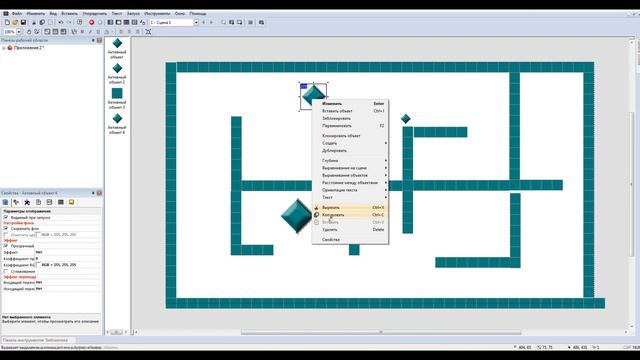Toggle 'Сглаживание' checkbox
The image size is (640, 360).
tap(6, 271)
